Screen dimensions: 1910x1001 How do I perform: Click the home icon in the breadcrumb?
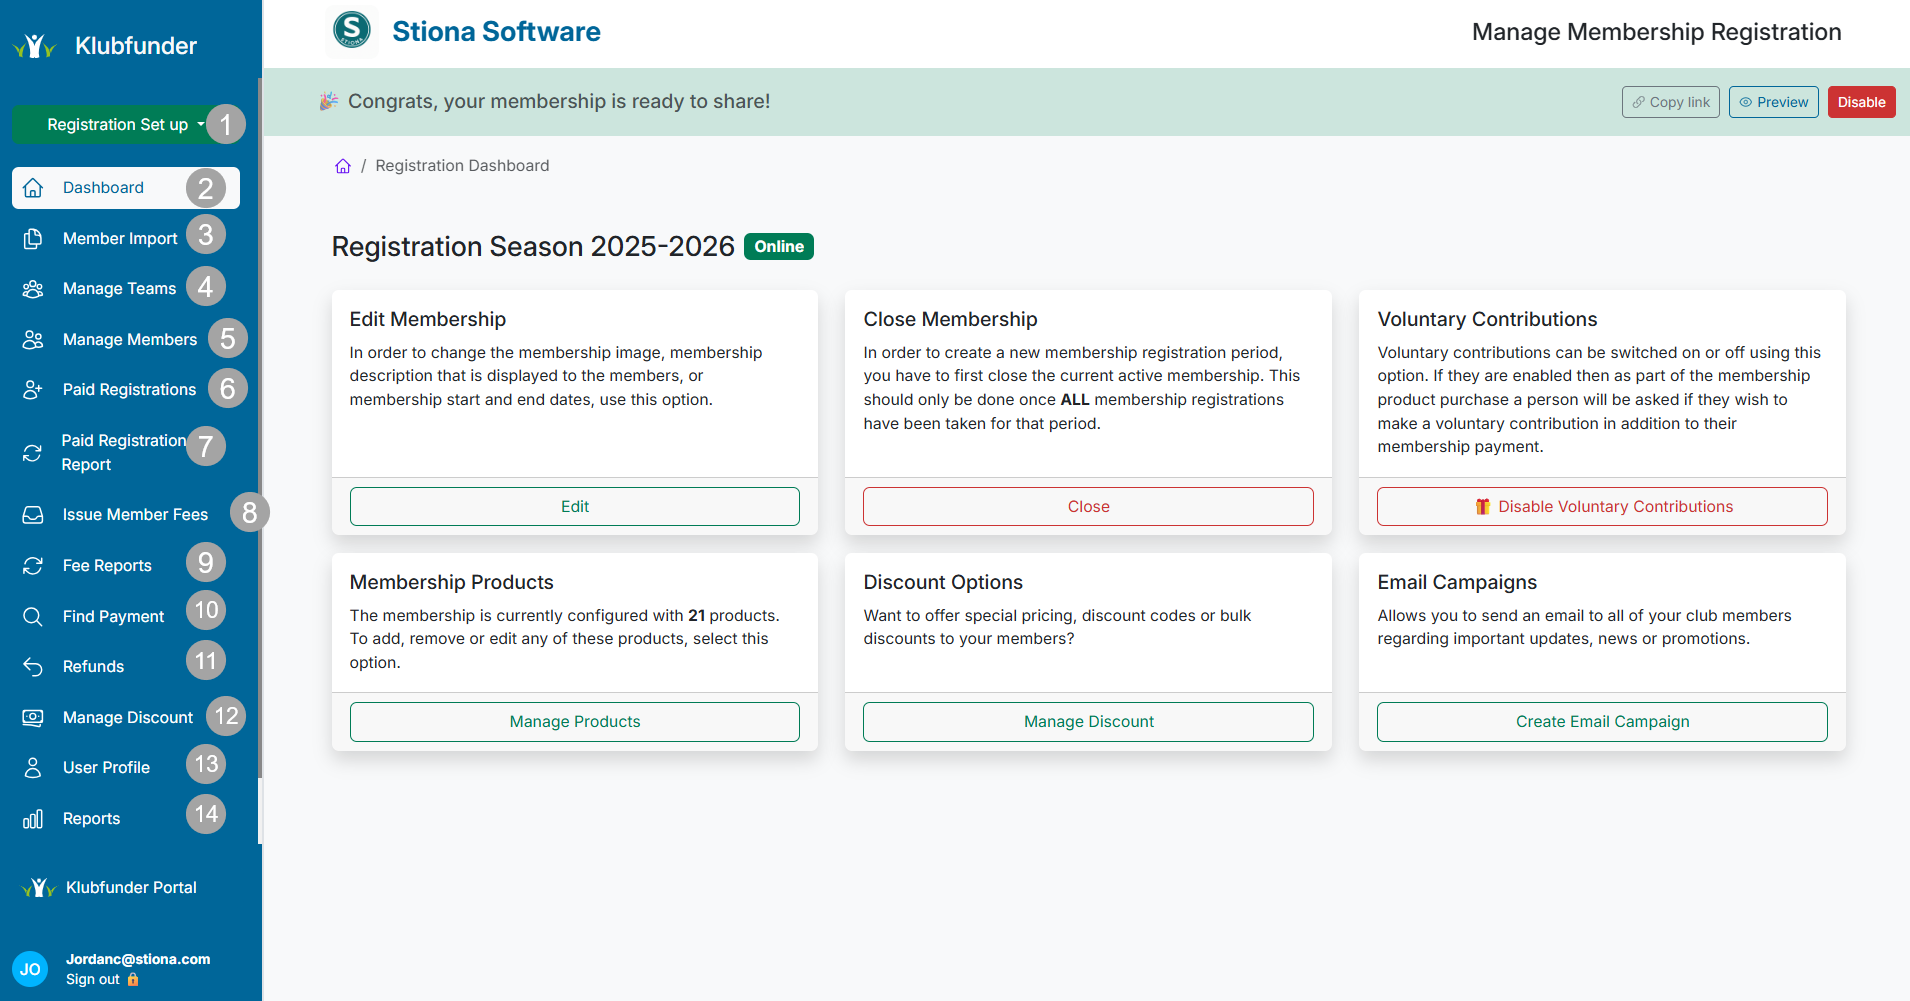pyautogui.click(x=343, y=165)
